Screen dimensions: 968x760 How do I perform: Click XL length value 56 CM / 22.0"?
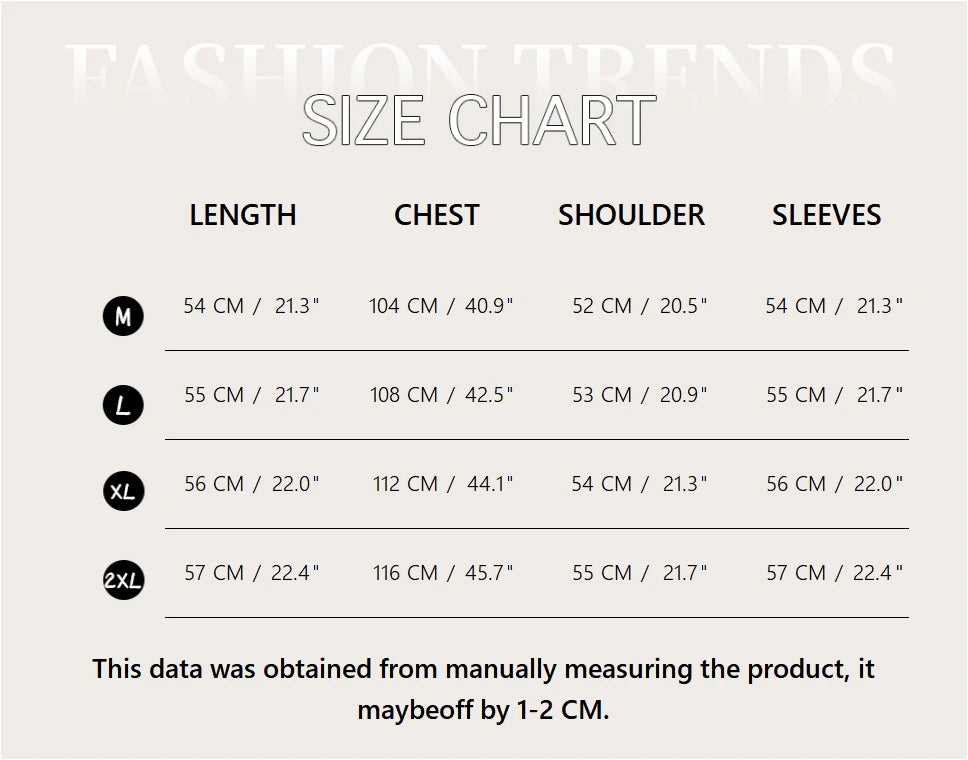click(252, 483)
